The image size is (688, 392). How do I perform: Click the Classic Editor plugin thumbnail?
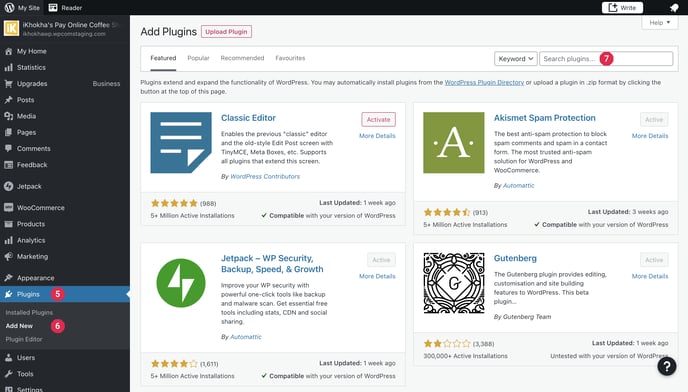click(181, 143)
